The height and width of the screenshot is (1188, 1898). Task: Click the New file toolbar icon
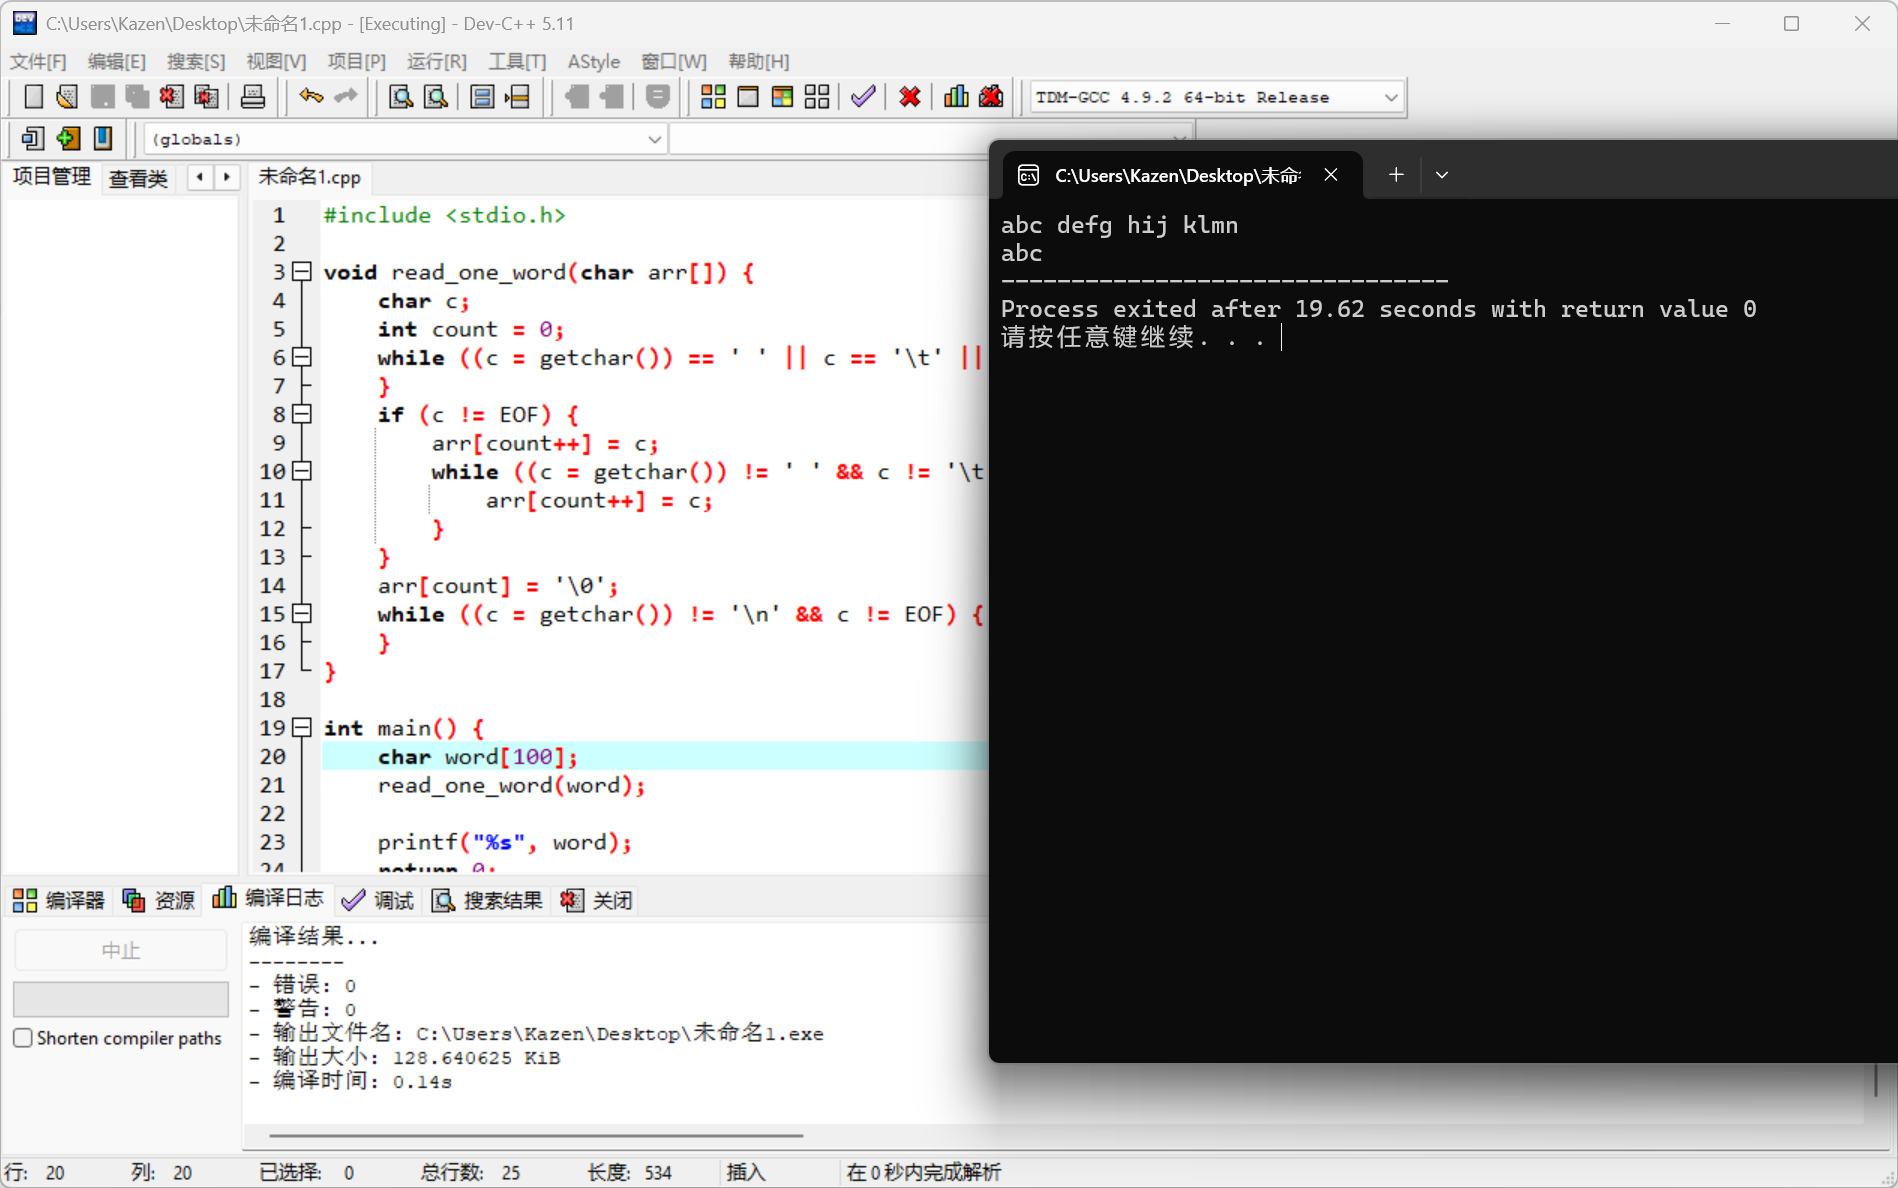[33, 97]
